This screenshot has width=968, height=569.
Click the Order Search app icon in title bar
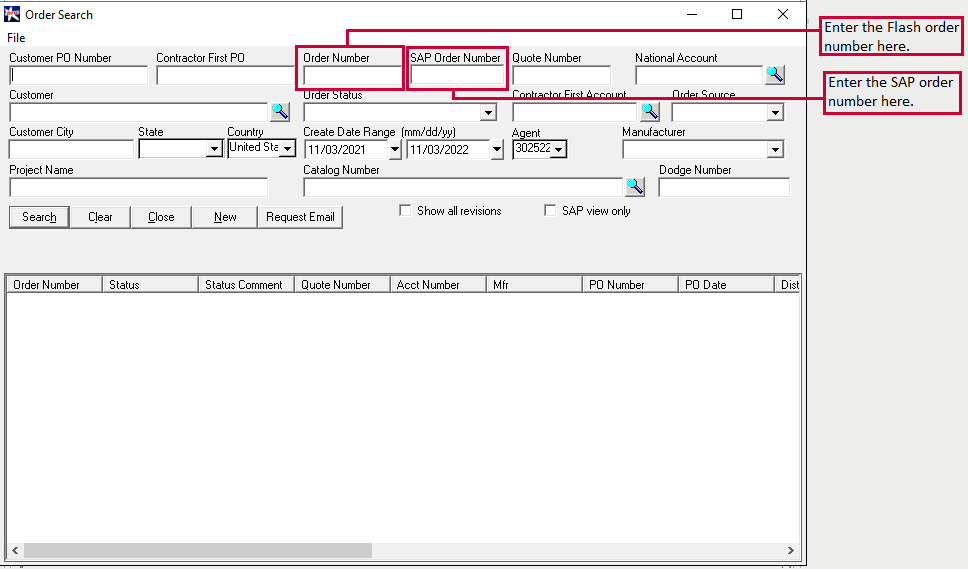(13, 15)
